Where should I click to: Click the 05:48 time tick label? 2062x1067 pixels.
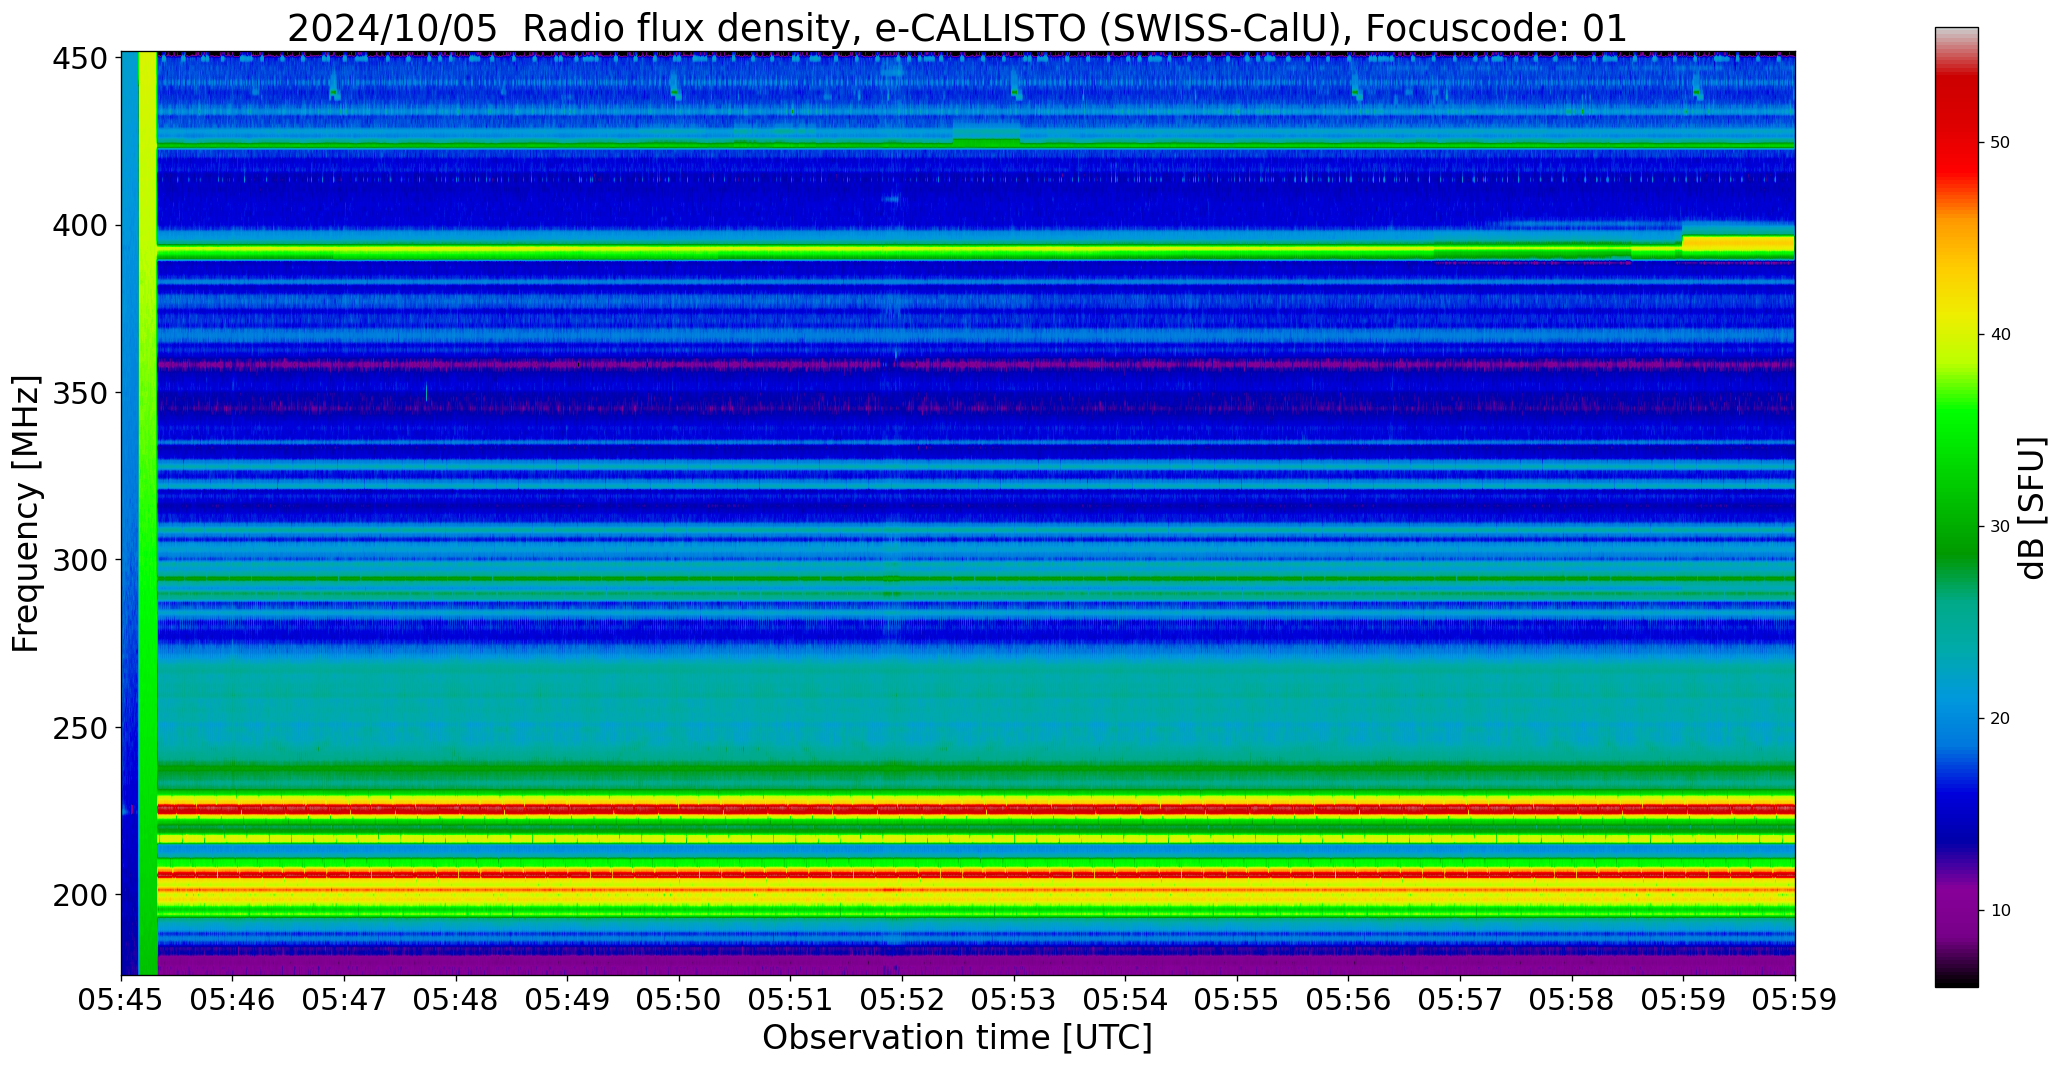point(457,1000)
